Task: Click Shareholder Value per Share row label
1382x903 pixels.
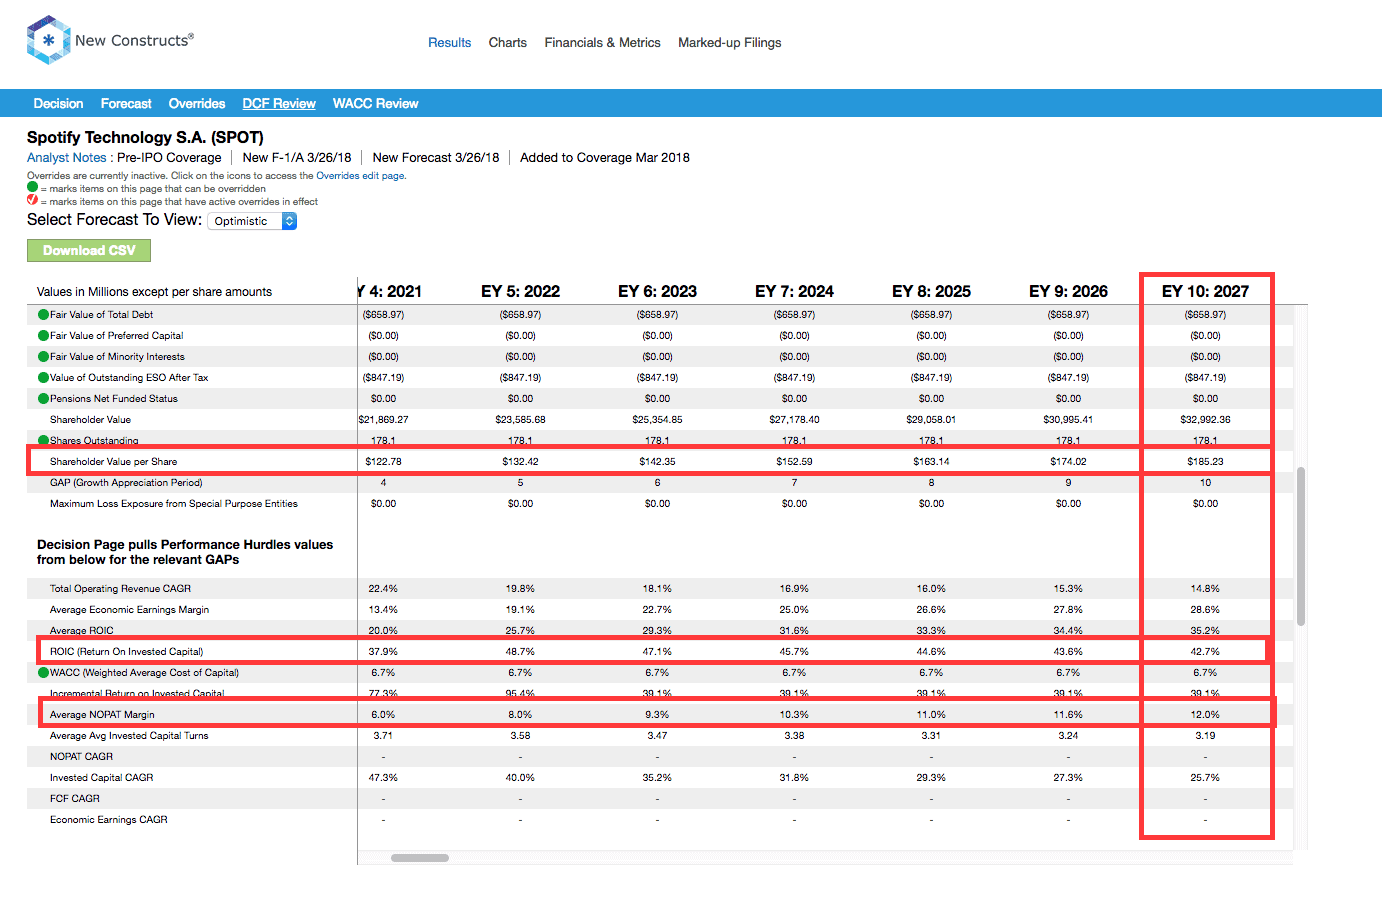Action: tap(113, 461)
